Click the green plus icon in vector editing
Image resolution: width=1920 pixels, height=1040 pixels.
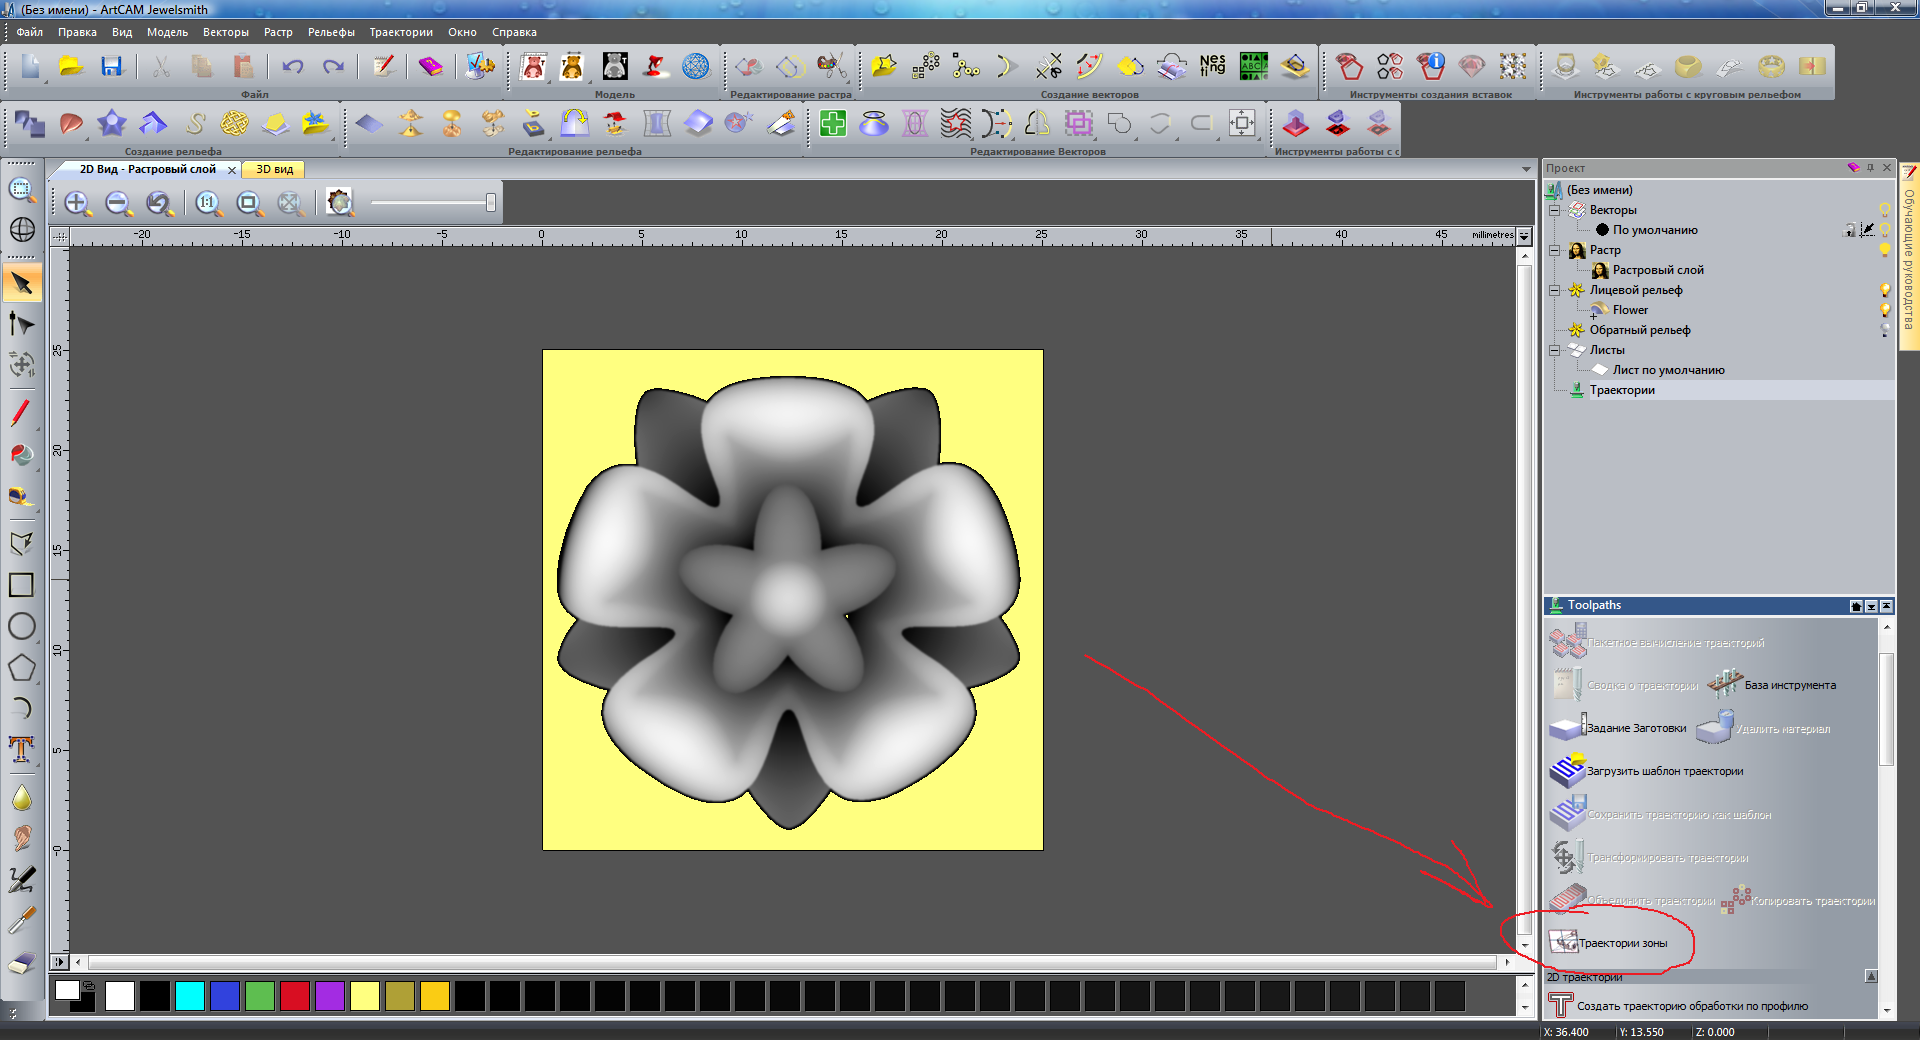point(833,123)
